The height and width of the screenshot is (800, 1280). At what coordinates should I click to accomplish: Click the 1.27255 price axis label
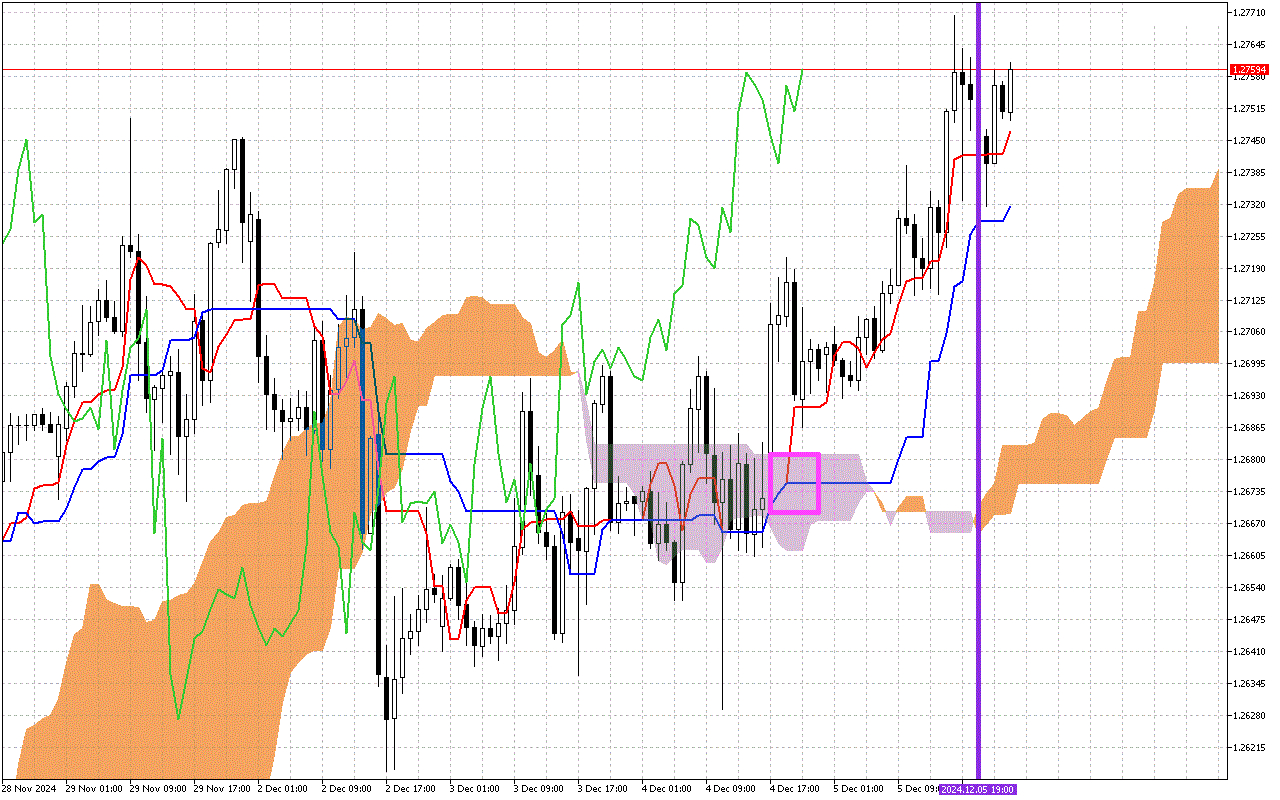1249,236
